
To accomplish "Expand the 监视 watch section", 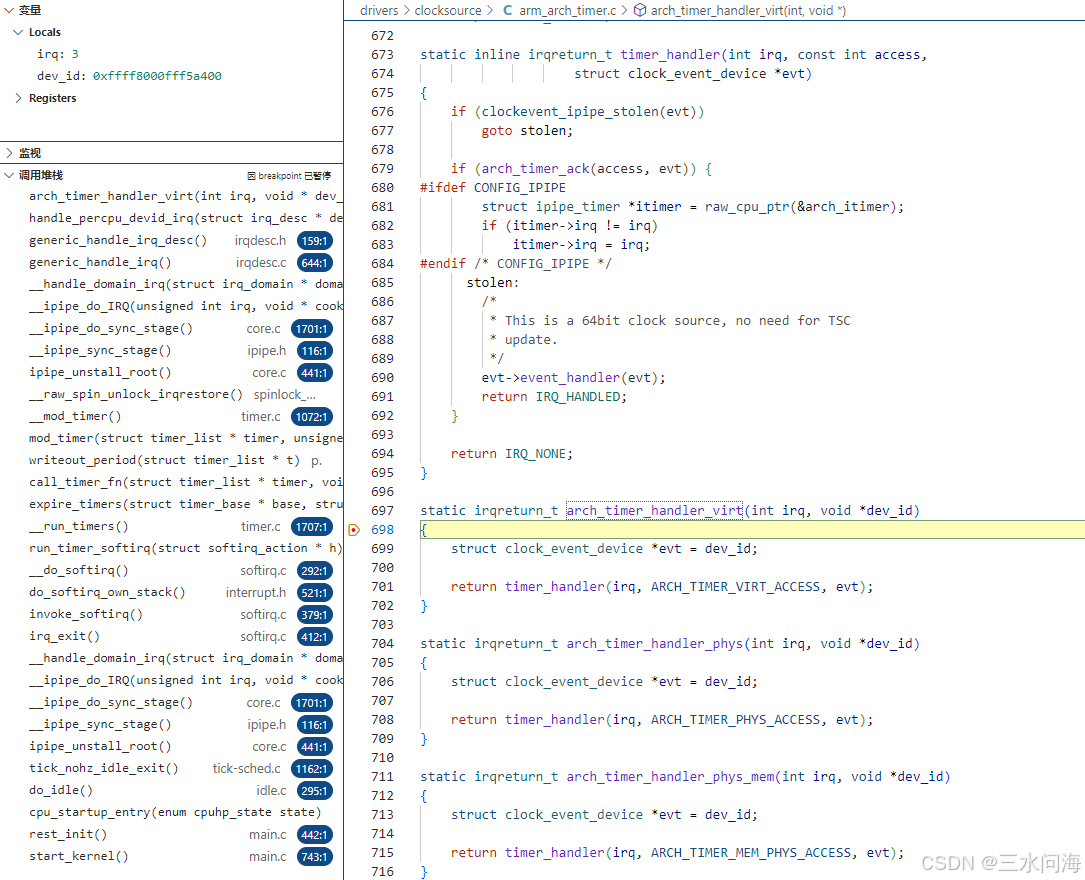I will tap(9, 153).
